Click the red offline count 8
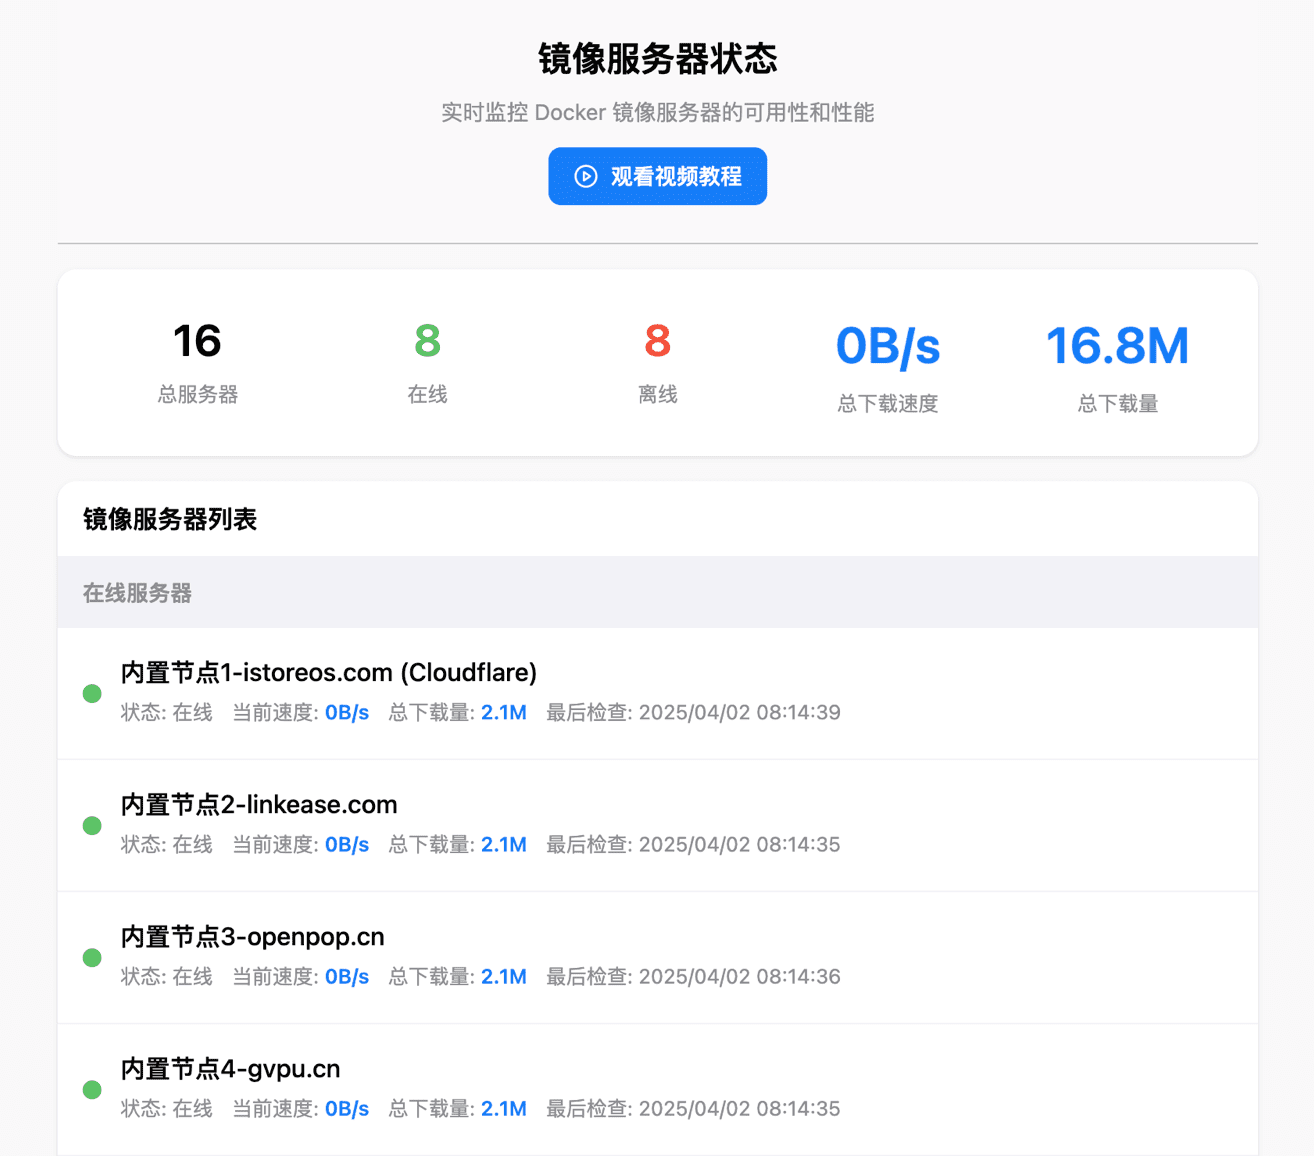The height and width of the screenshot is (1156, 1314). (x=657, y=342)
